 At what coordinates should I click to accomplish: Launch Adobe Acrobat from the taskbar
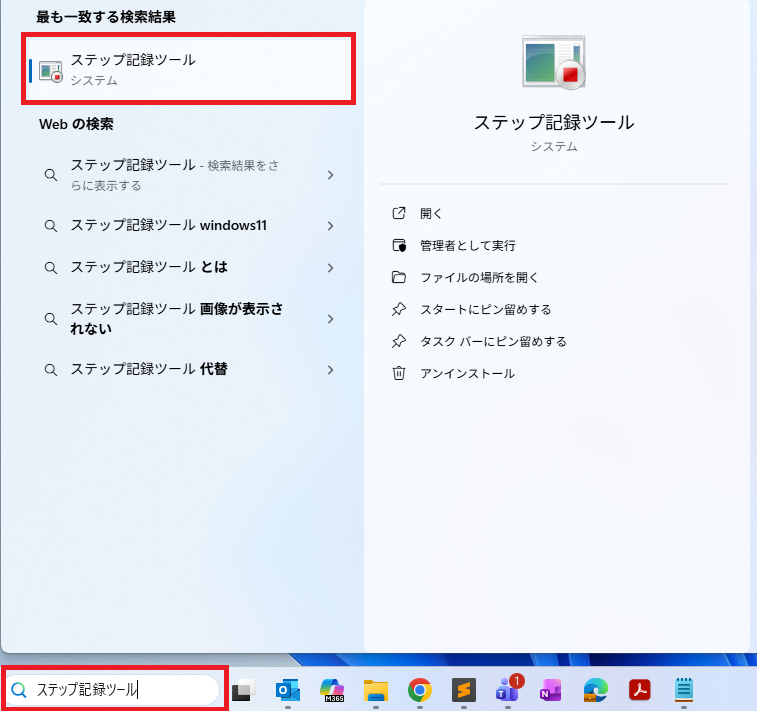tap(639, 690)
